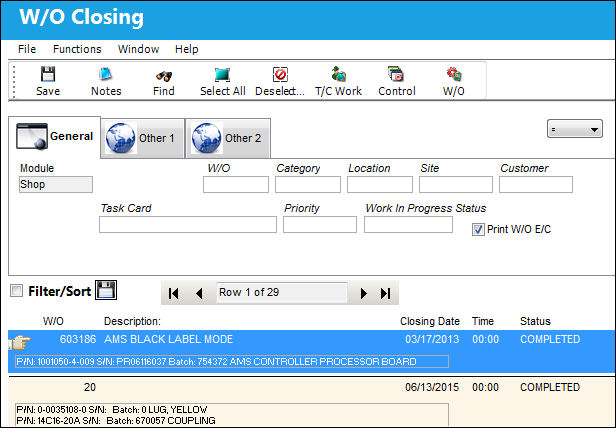Click the Time column header
616x428 pixels.
pyautogui.click(x=482, y=321)
